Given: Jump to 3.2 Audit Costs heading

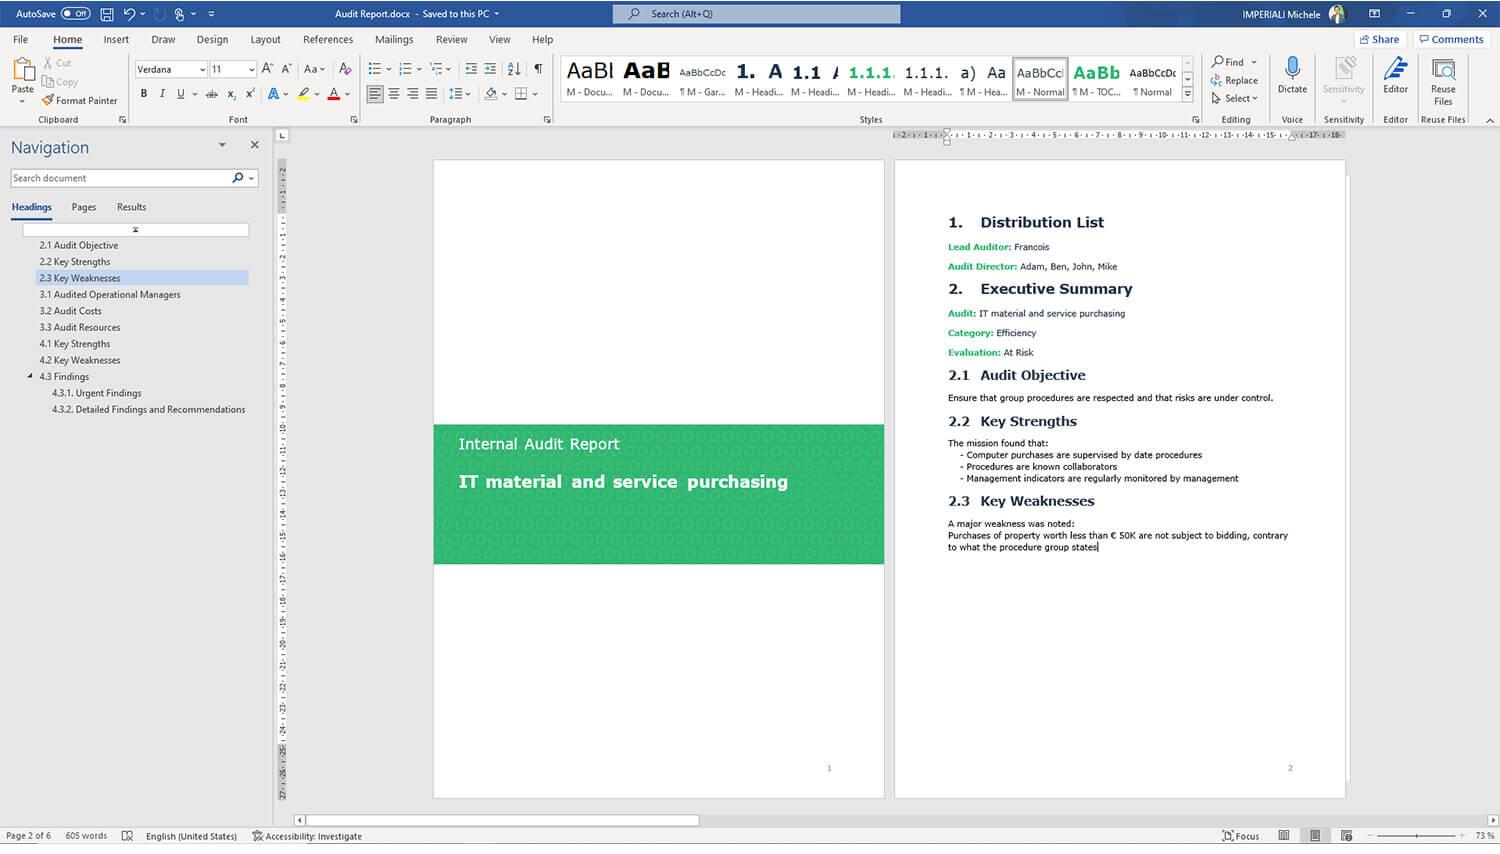Looking at the screenshot, I should pyautogui.click(x=70, y=311).
